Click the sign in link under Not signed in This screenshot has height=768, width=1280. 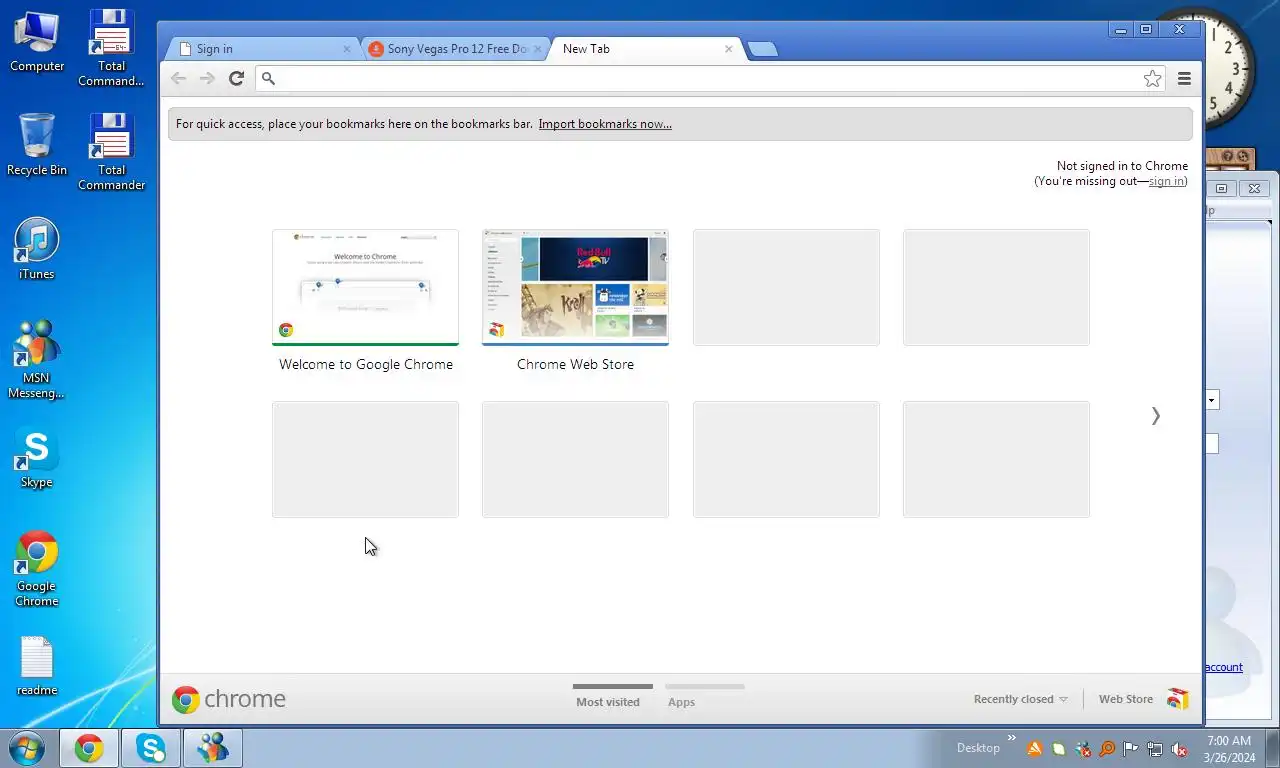[1166, 181]
